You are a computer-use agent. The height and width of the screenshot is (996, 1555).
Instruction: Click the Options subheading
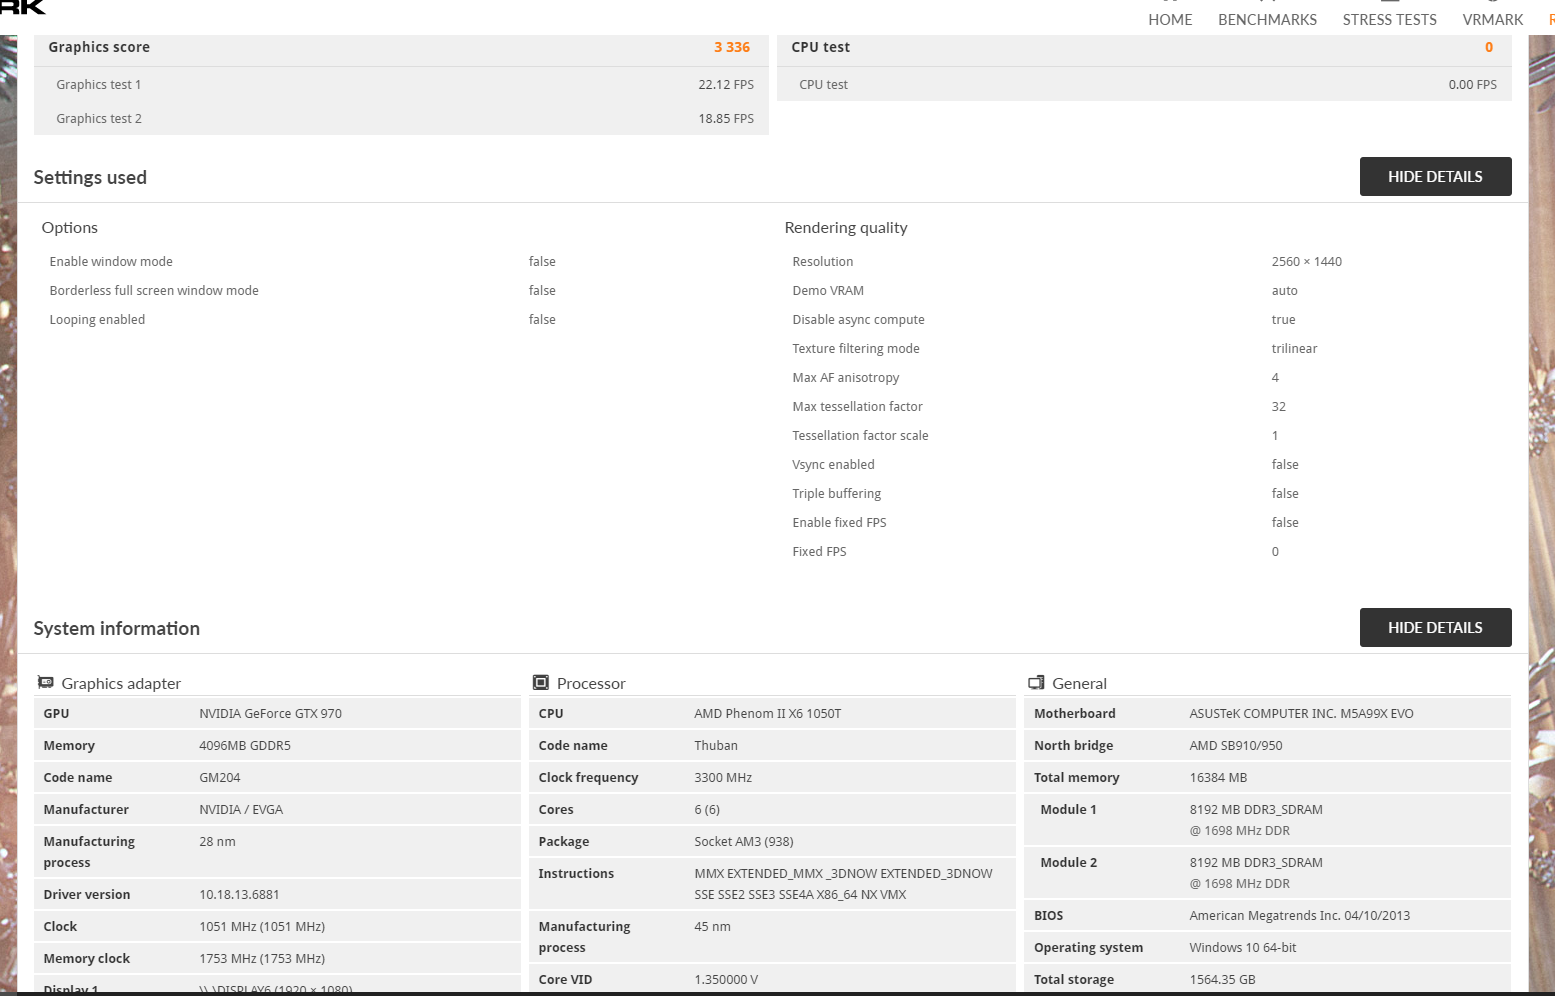(69, 228)
